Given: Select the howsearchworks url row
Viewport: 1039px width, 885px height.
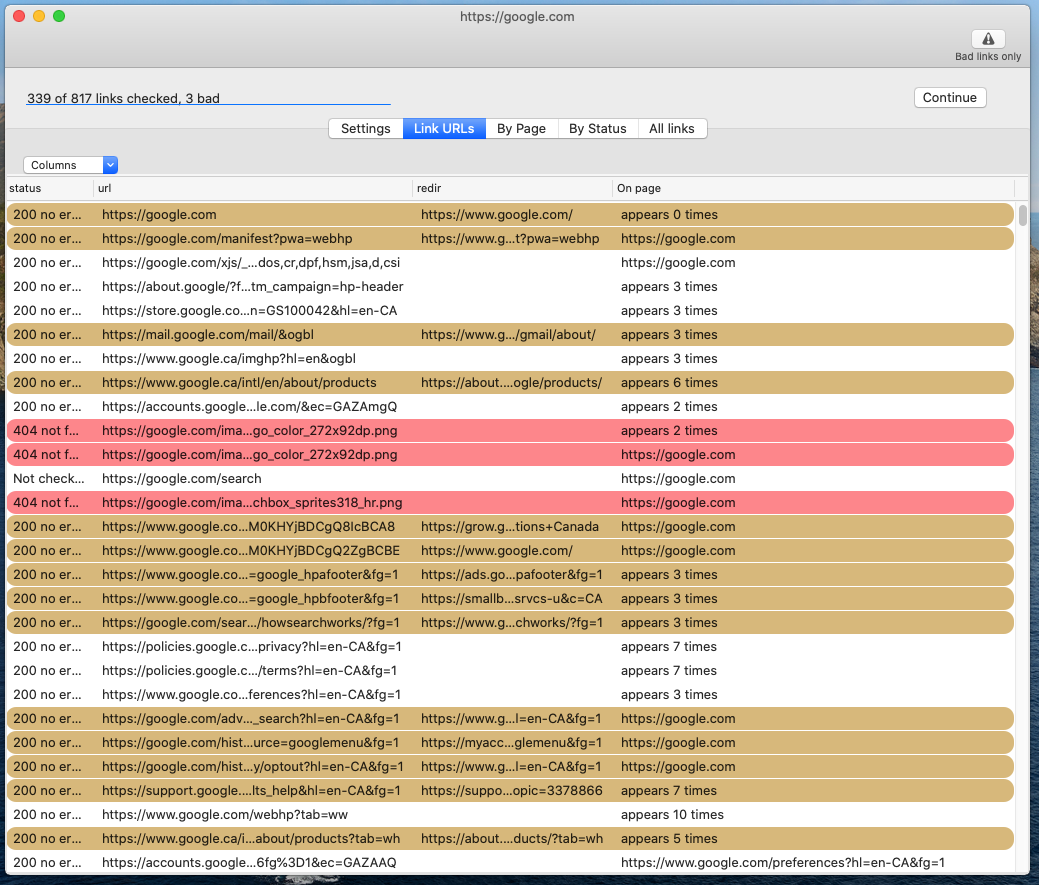Looking at the screenshot, I should [x=510, y=623].
